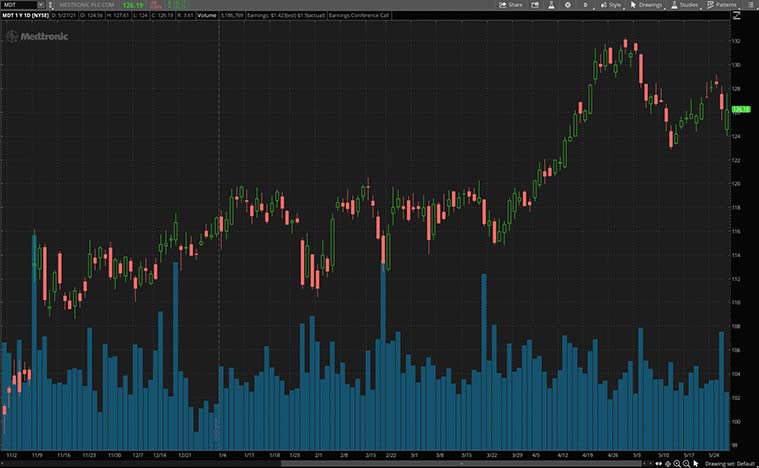Click the 1/4 date label on time axis
Viewport: 759px width, 468px height.
[222, 455]
